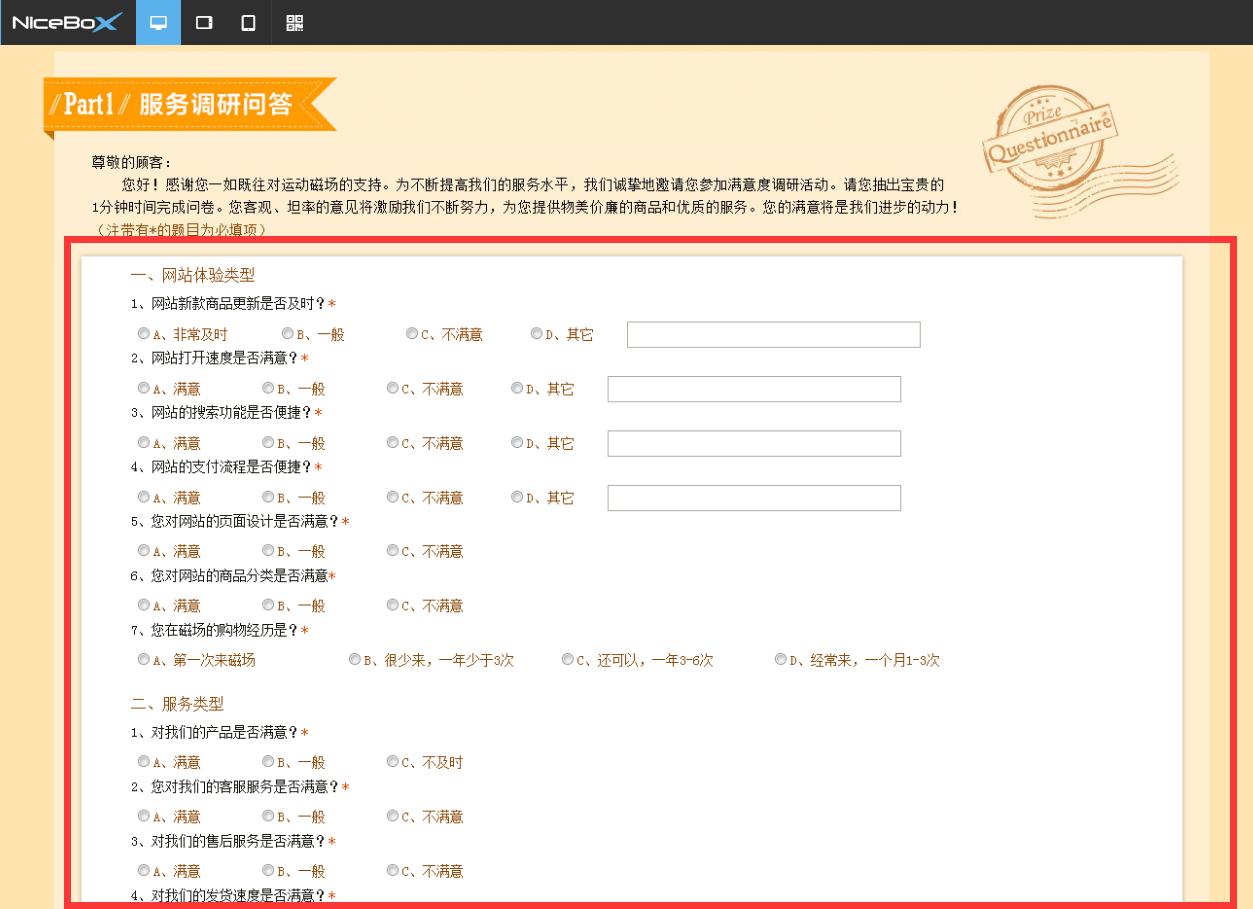Image resolution: width=1253 pixels, height=909 pixels.
Task: Select "A、非常及时" for question 1
Action: click(x=143, y=334)
